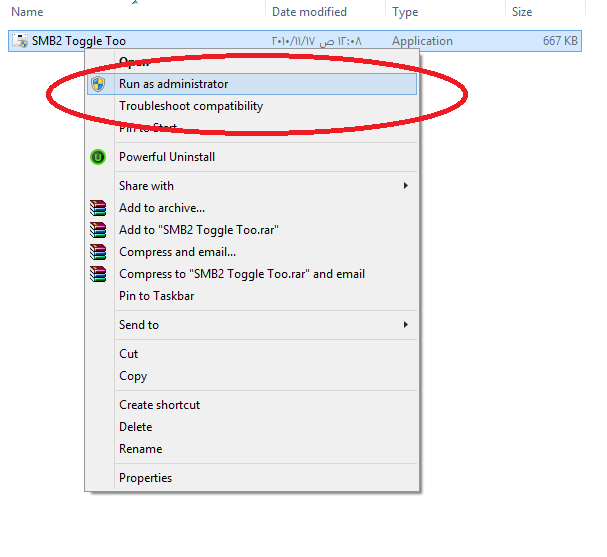
Task: Sort by Date modified column header
Action: tap(308, 12)
